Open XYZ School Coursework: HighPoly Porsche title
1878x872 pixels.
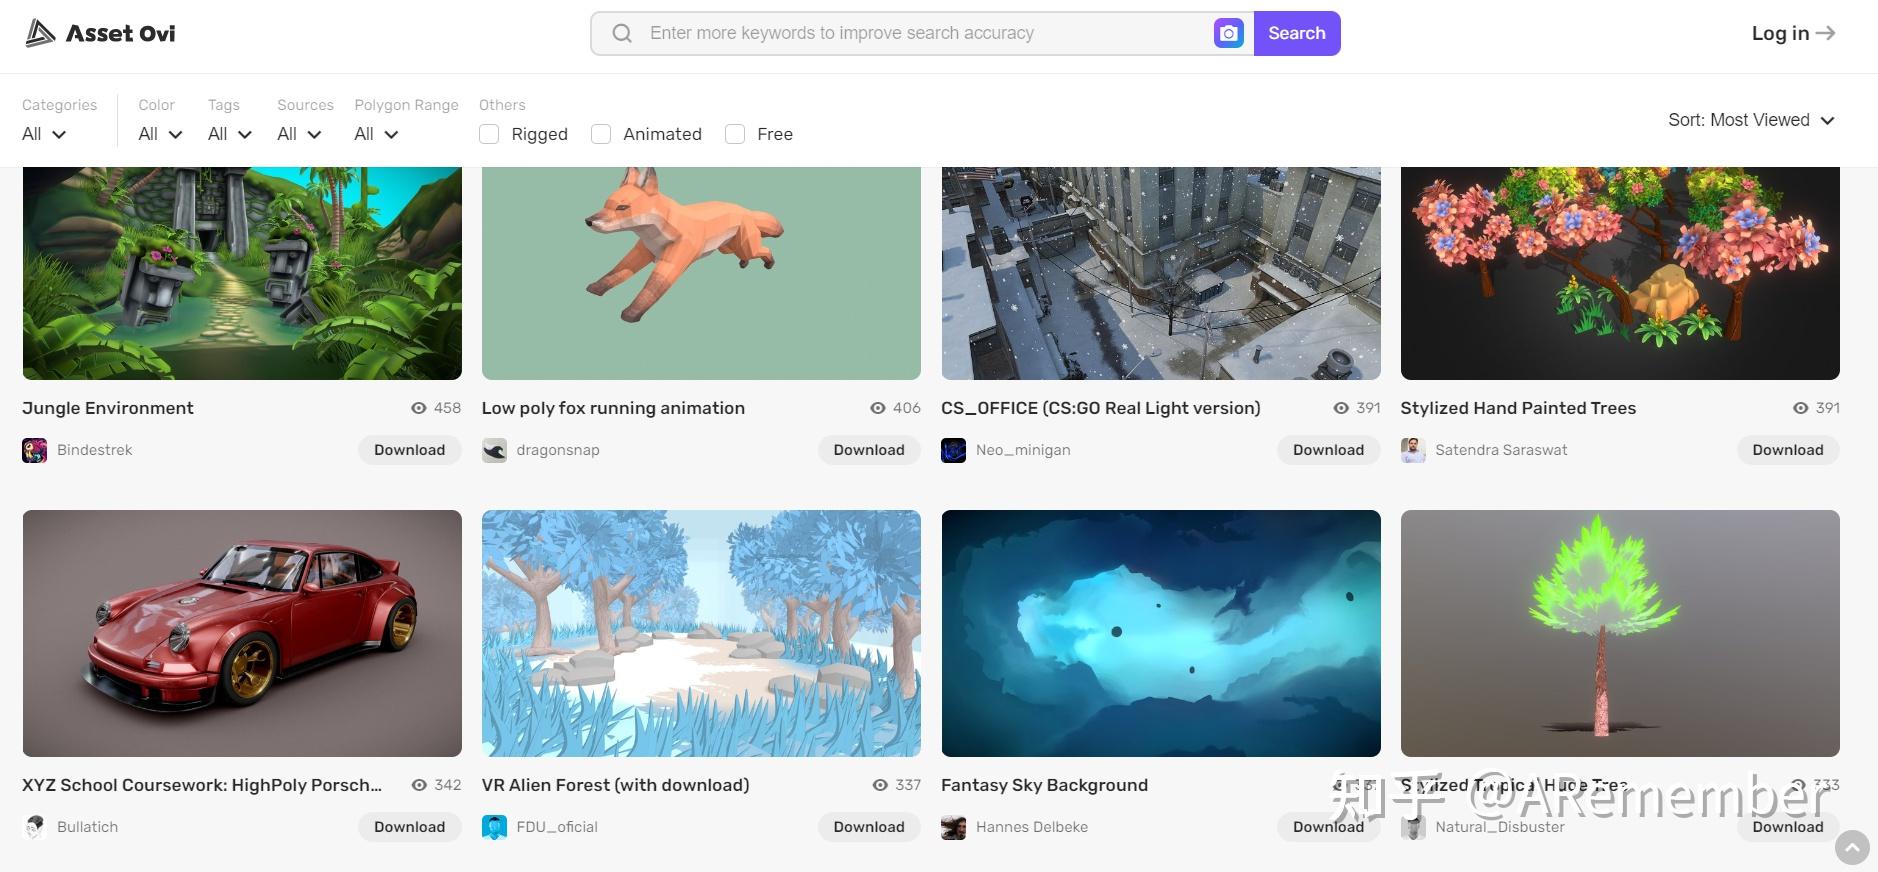coord(202,785)
